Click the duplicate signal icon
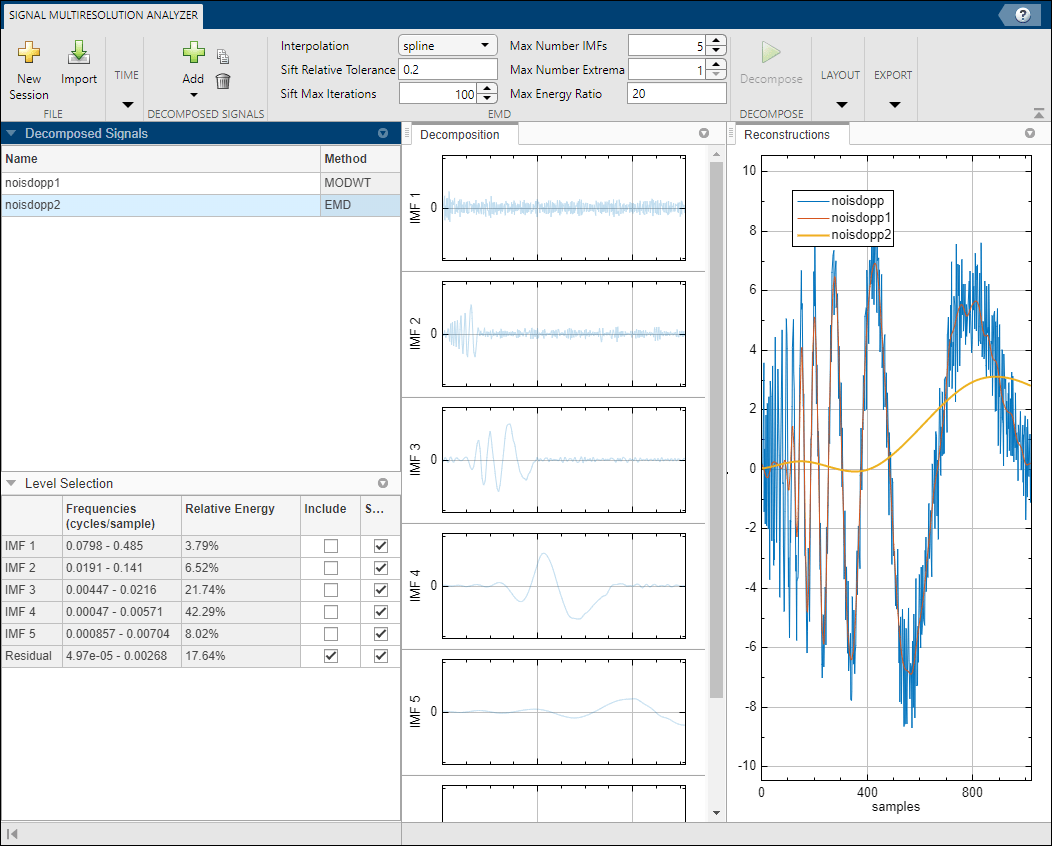Image resolution: width=1052 pixels, height=846 pixels. [x=223, y=57]
